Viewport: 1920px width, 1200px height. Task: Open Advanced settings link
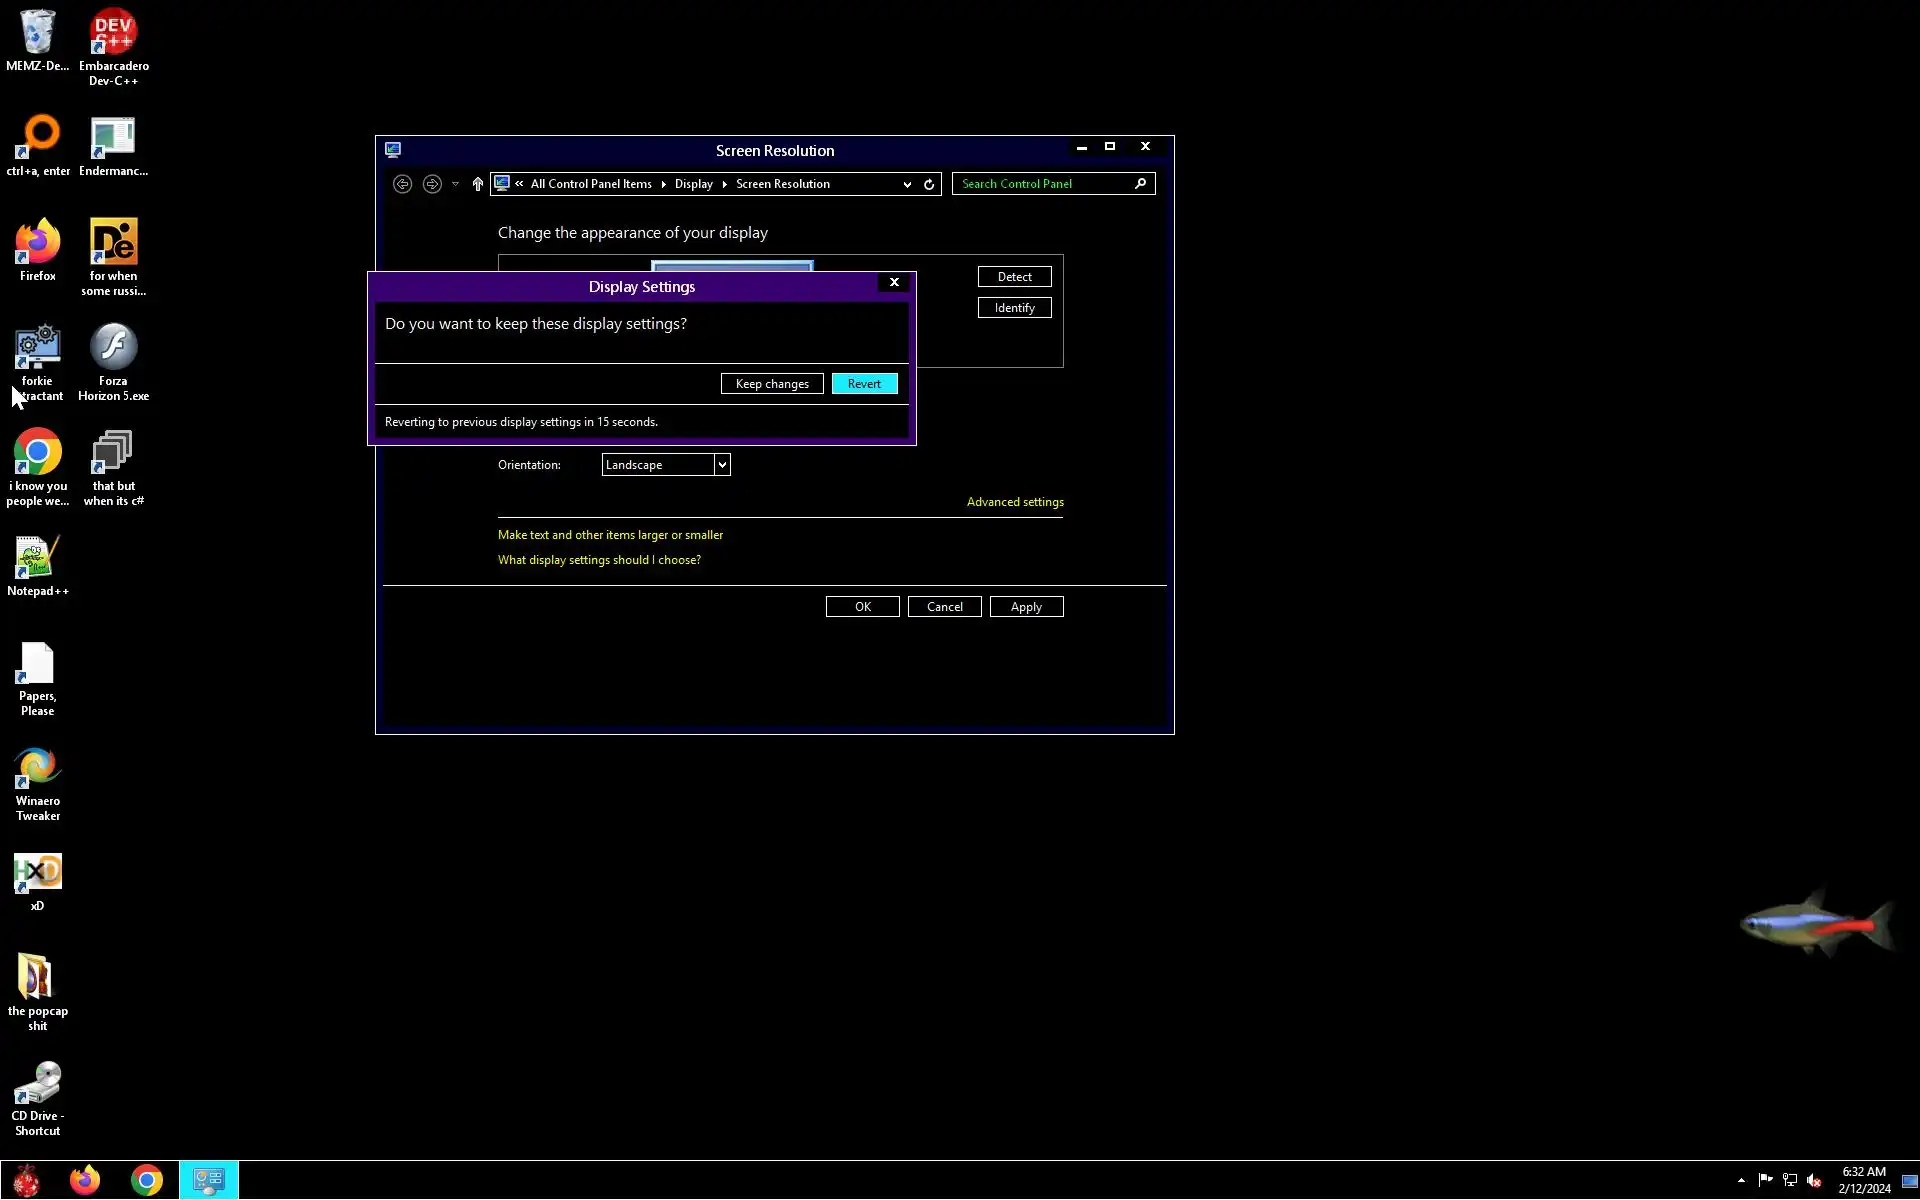pyautogui.click(x=1014, y=502)
